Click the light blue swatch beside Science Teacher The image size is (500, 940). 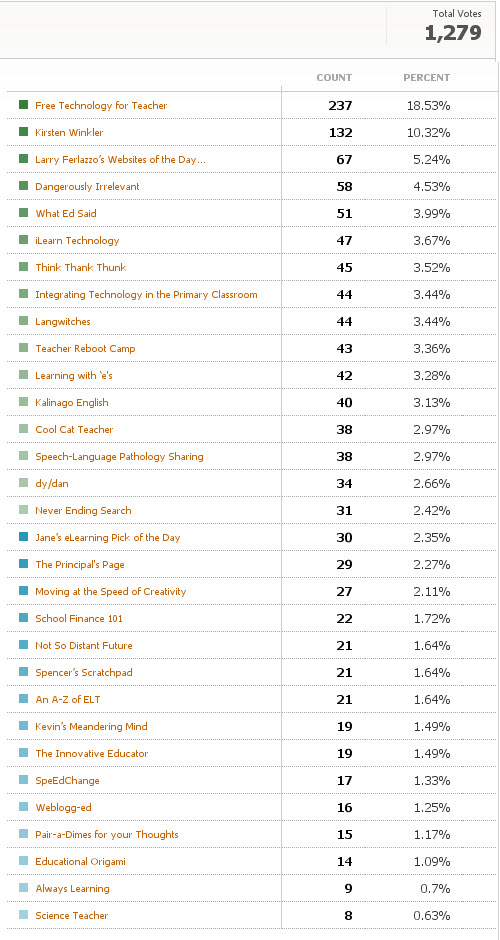click(x=23, y=914)
